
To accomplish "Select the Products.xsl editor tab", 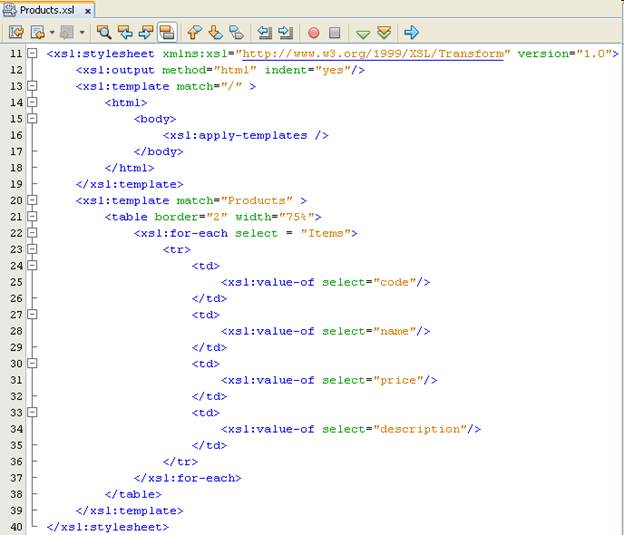I will (47, 10).
